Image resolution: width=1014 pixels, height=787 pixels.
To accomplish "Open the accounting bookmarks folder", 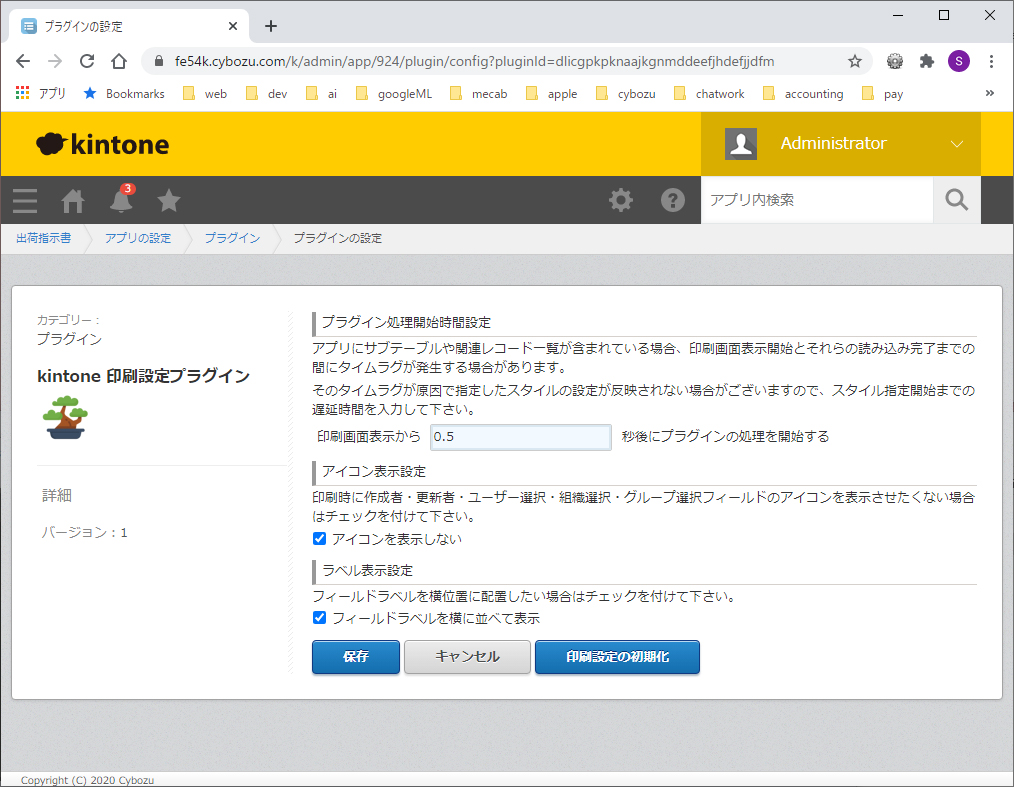I will point(803,94).
